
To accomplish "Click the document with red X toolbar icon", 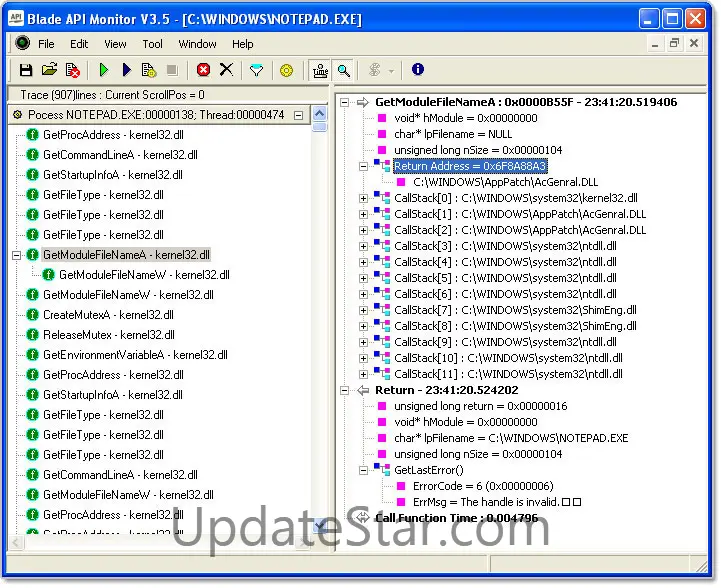I will [72, 70].
